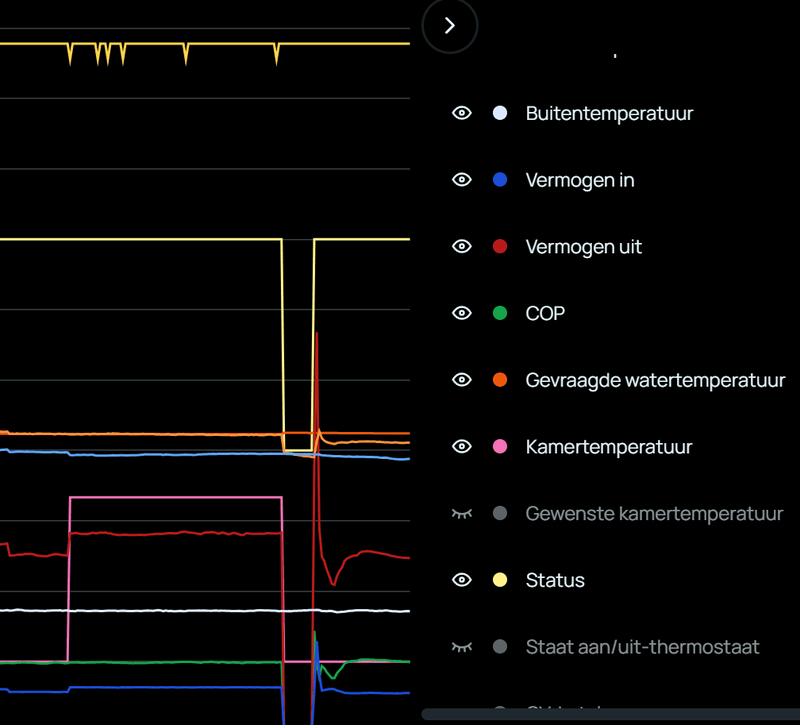Click the blue Vermogen in color dot
800x725 pixels.
[500, 180]
